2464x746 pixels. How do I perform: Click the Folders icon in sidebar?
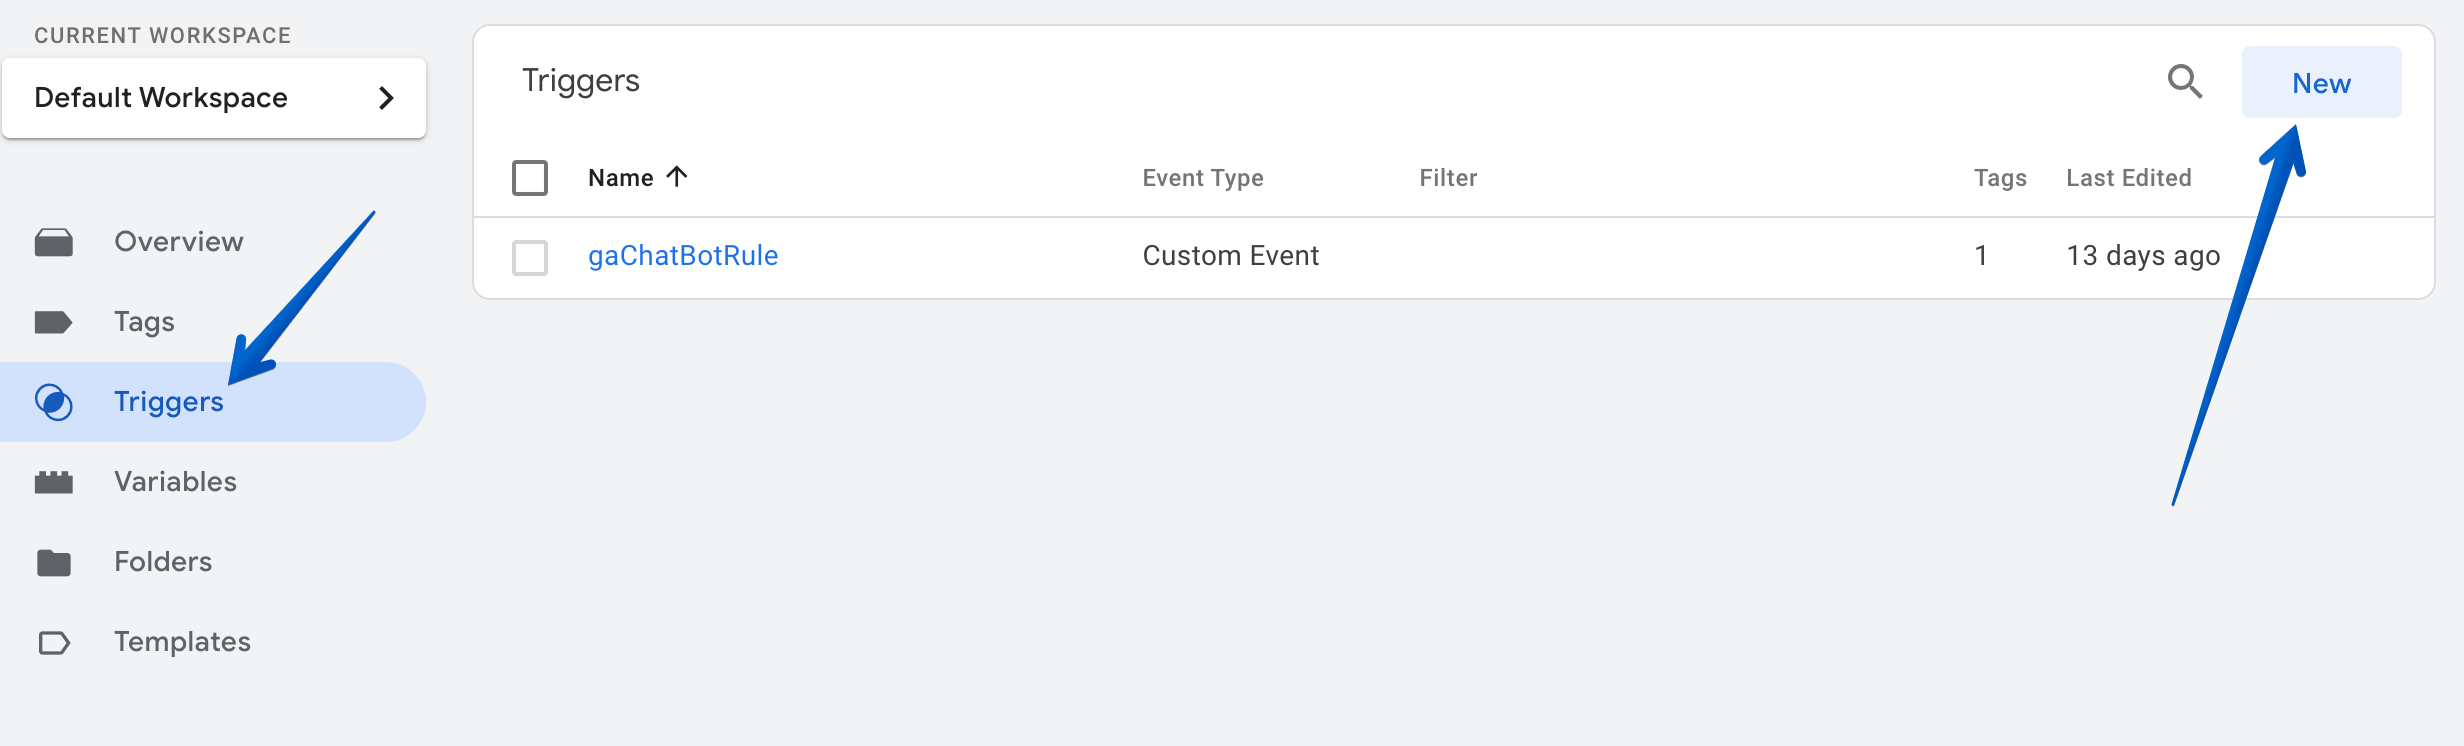click(54, 562)
